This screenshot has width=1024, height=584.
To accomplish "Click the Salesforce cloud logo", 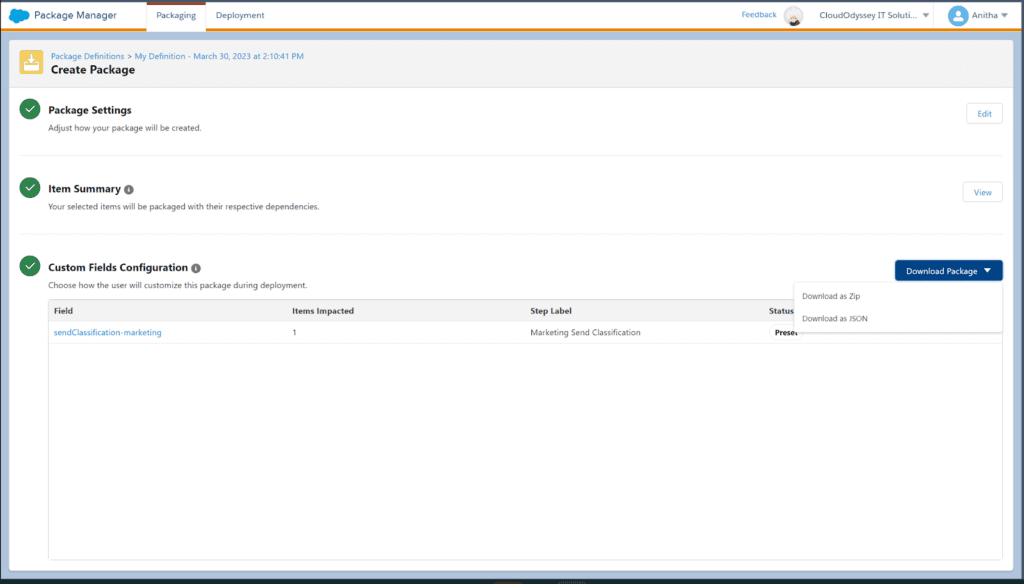I will (19, 15).
